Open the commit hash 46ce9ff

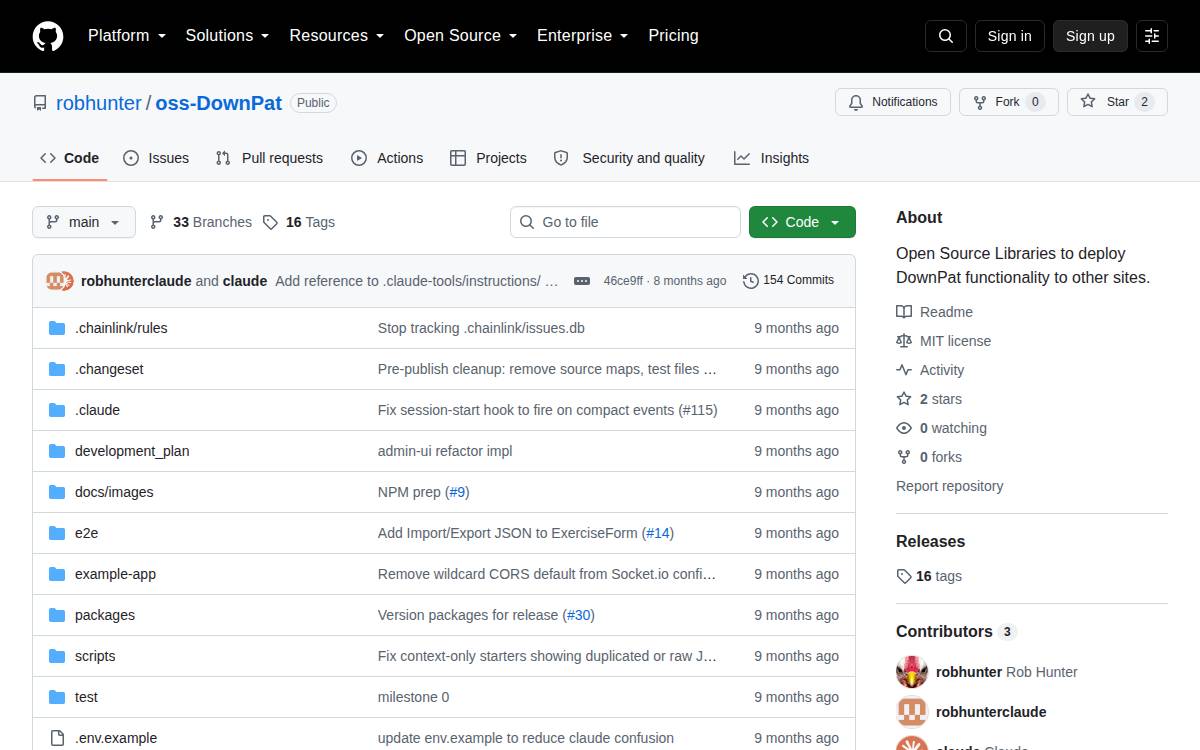(623, 281)
